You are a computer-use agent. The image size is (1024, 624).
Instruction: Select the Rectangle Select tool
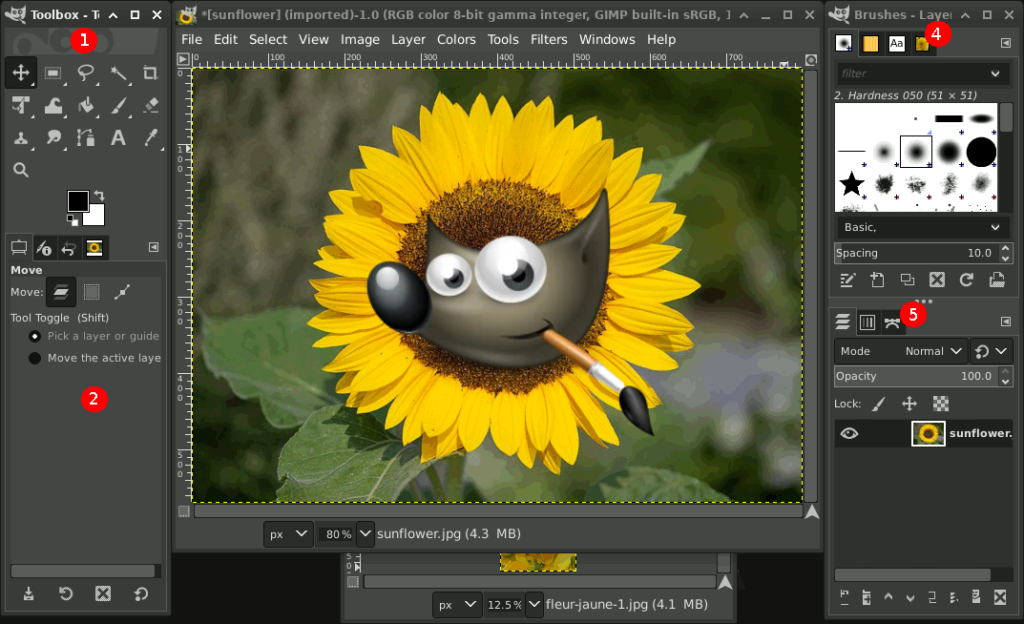point(53,72)
